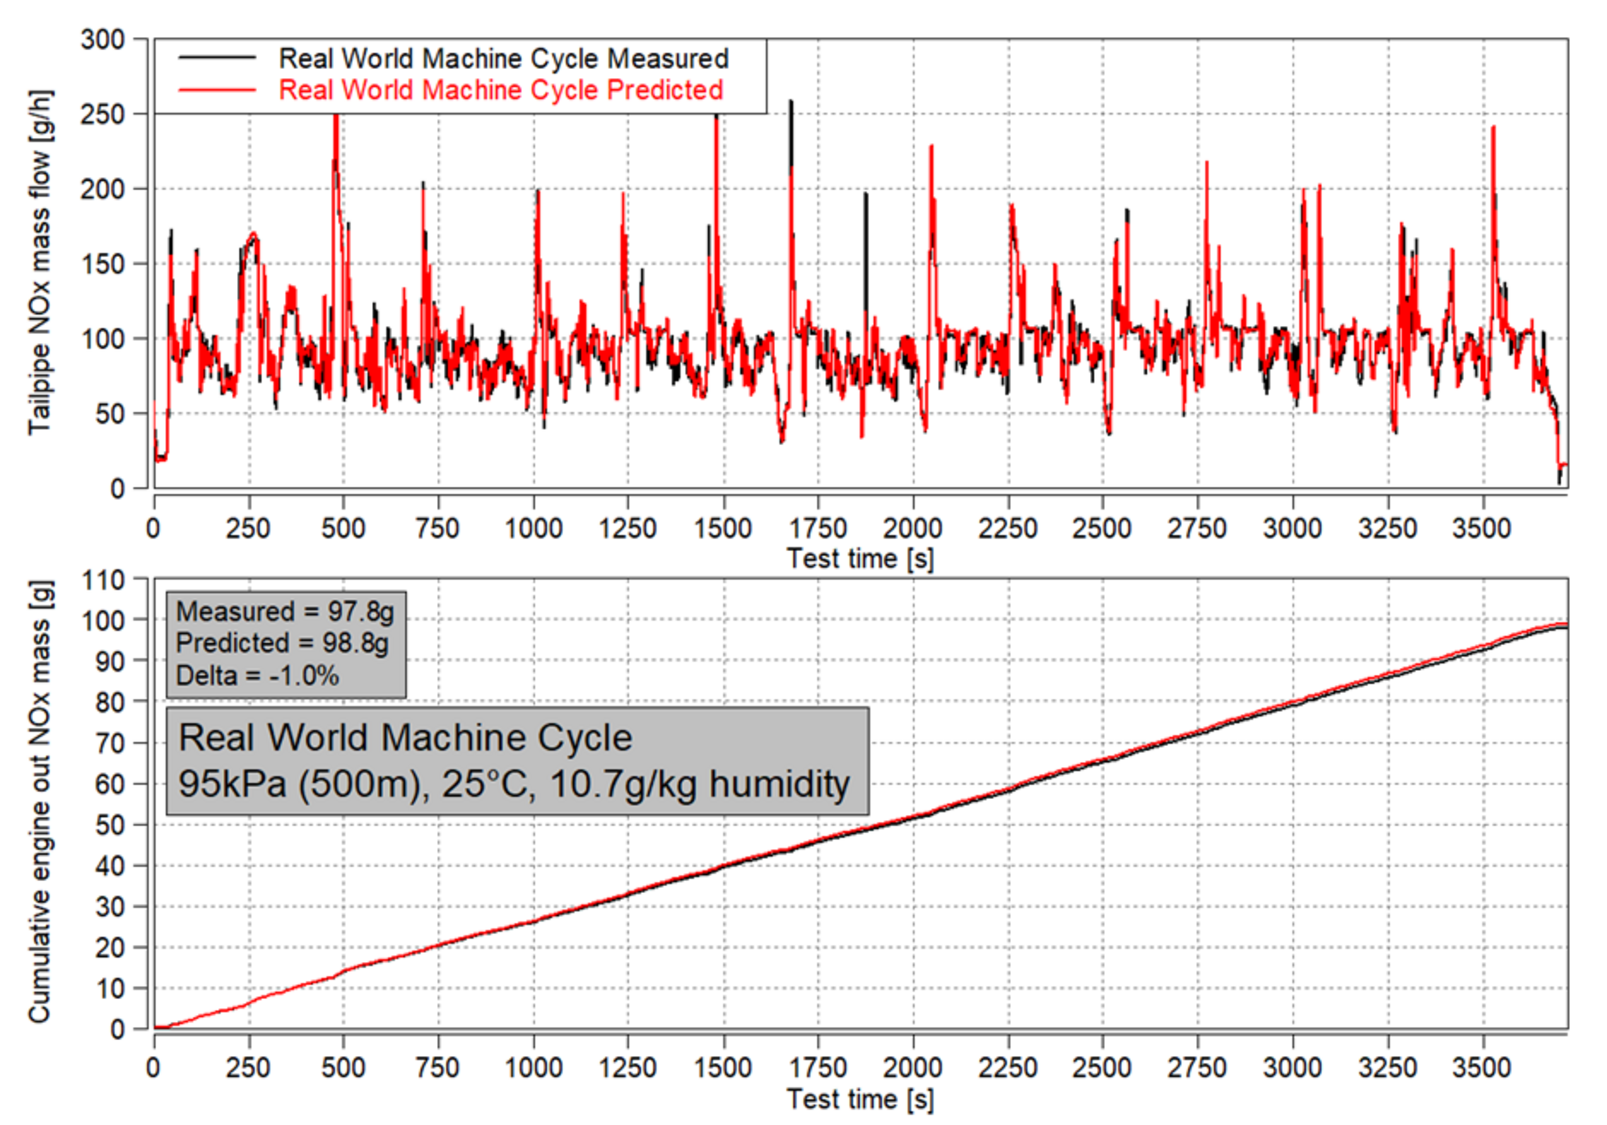Click the 3500 tick on bottom chart x-axis
This screenshot has width=1607, height=1125.
(1481, 1068)
